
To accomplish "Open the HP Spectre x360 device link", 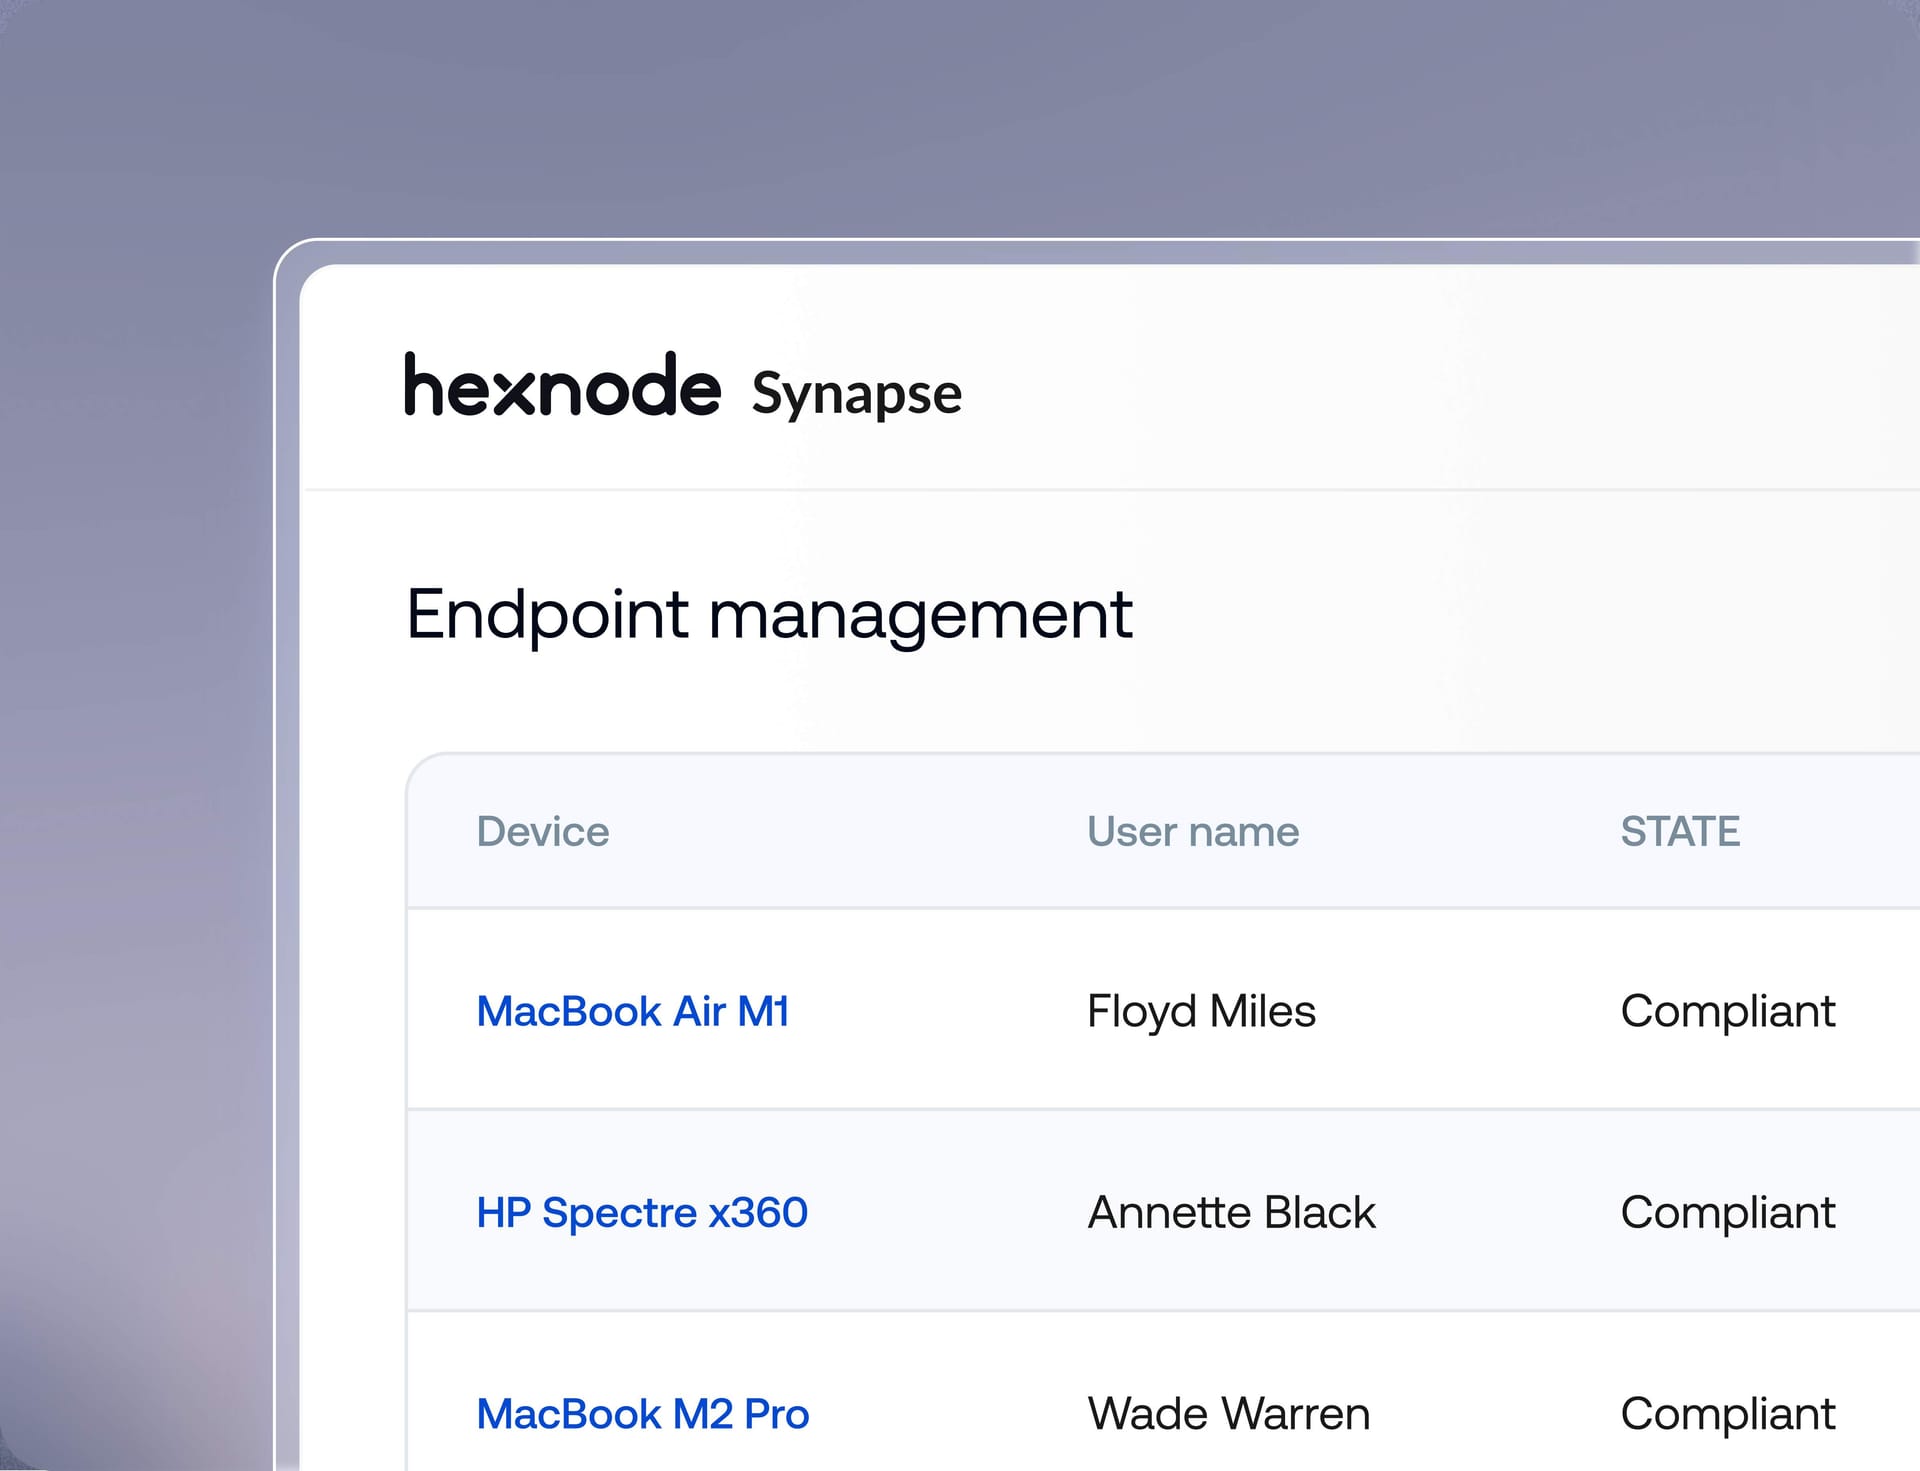I will 642,1212.
